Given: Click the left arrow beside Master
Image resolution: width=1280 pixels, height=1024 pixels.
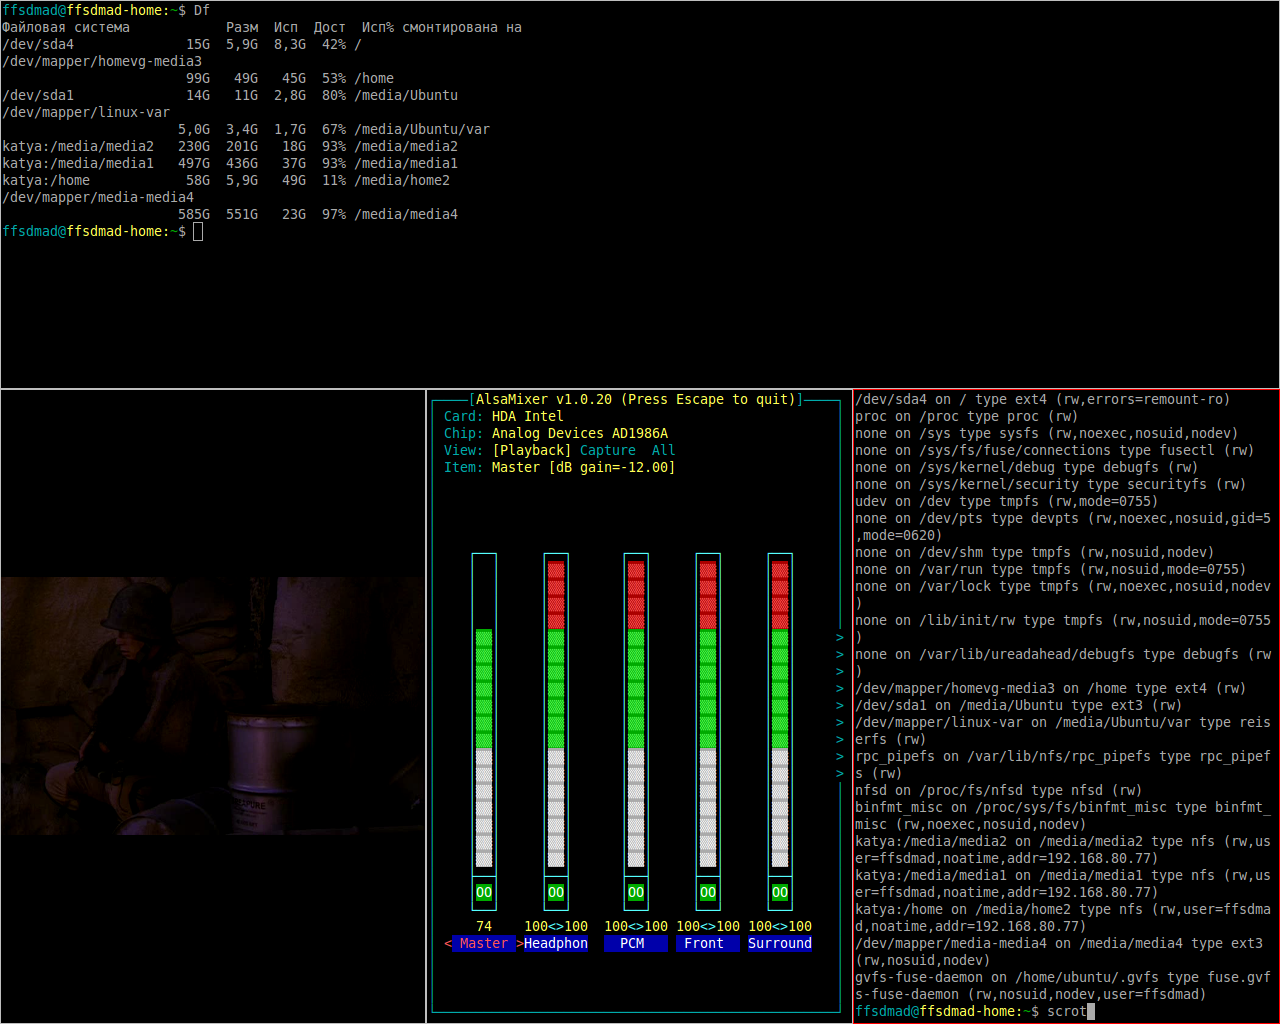Looking at the screenshot, I should point(448,943).
